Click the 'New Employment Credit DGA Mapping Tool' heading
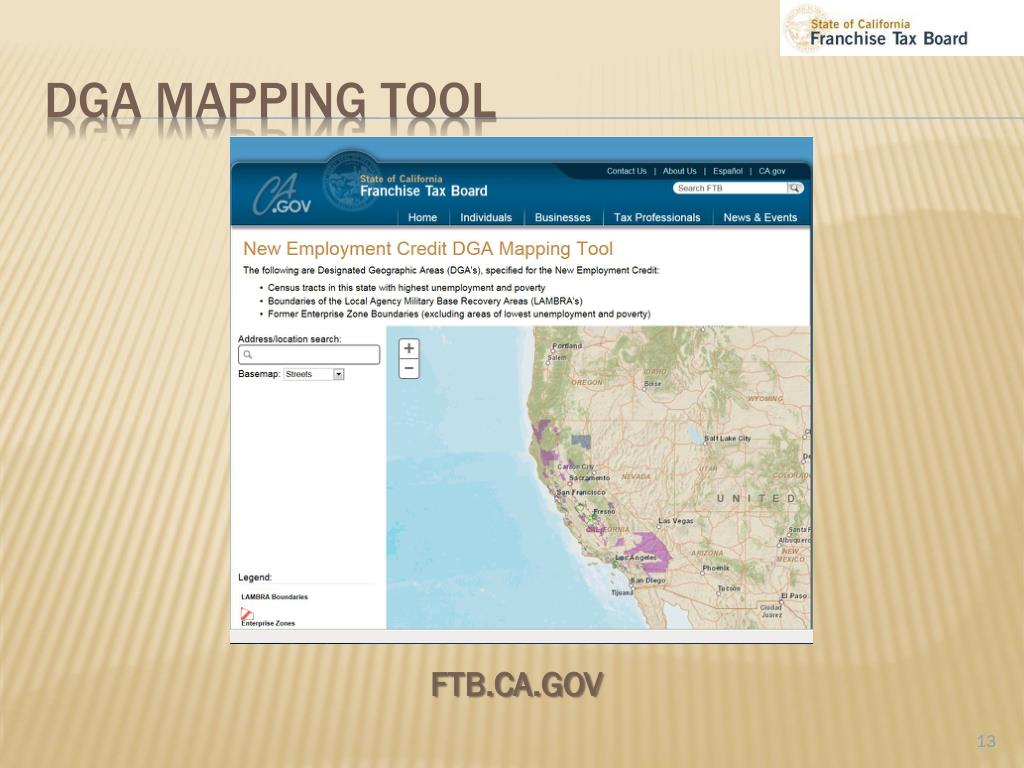Image resolution: width=1024 pixels, height=768 pixels. coord(428,249)
